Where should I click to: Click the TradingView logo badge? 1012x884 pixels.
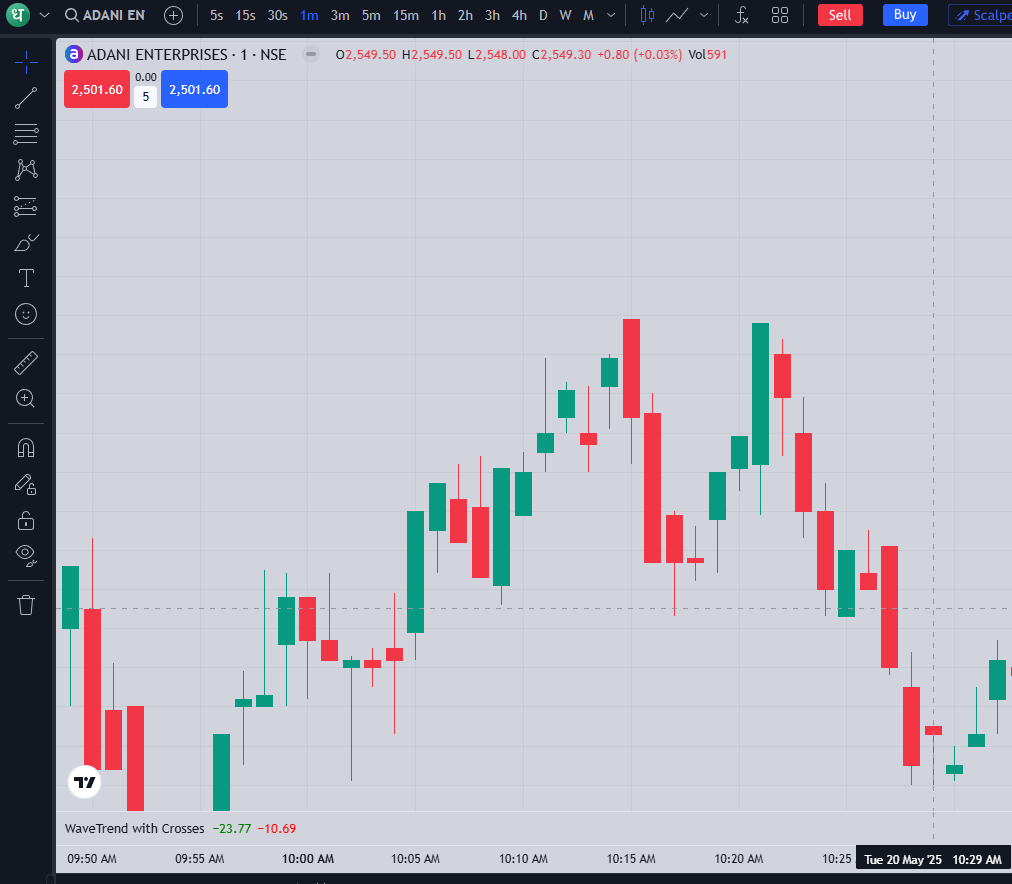tap(85, 782)
